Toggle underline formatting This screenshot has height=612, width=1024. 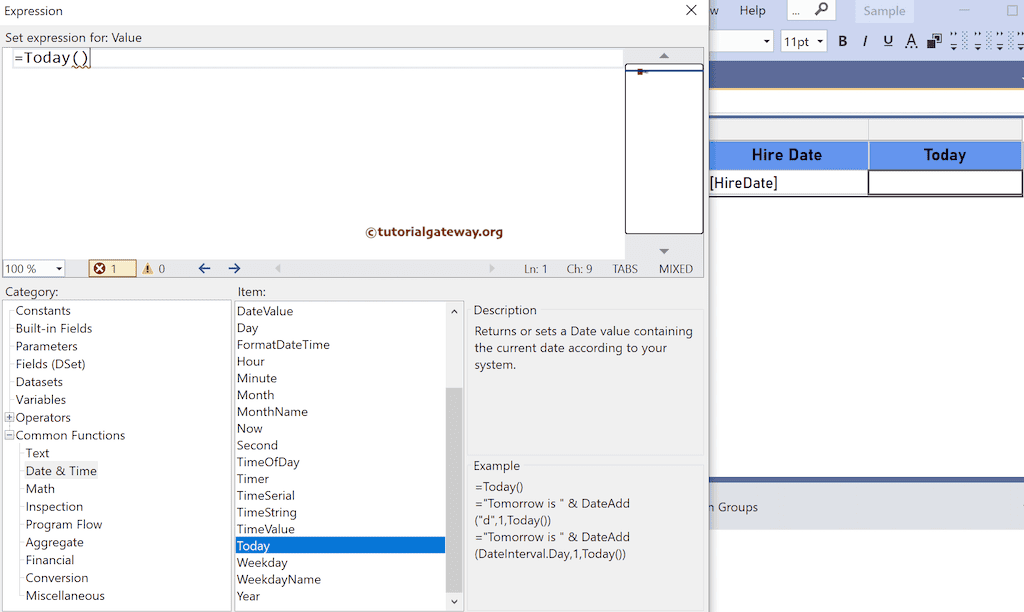(889, 40)
